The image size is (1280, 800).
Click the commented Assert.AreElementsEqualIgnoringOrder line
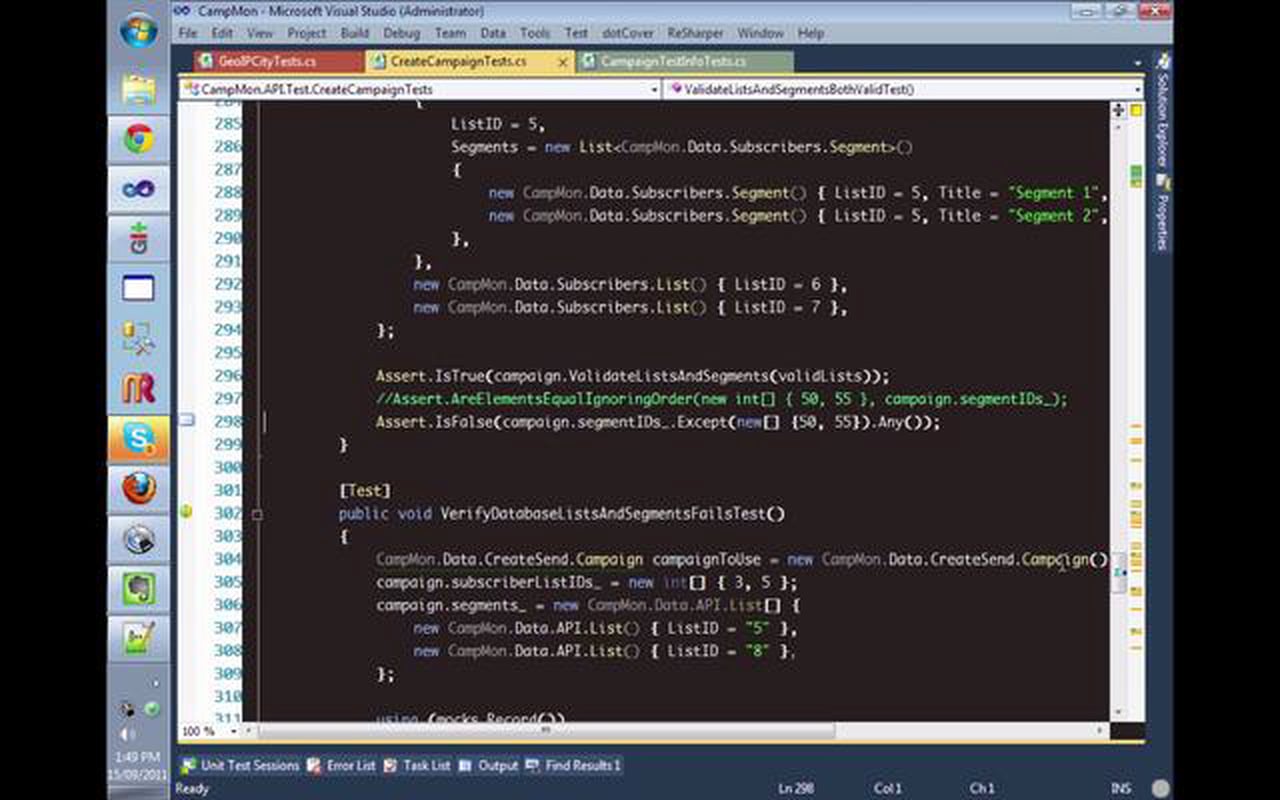[x=722, y=399]
